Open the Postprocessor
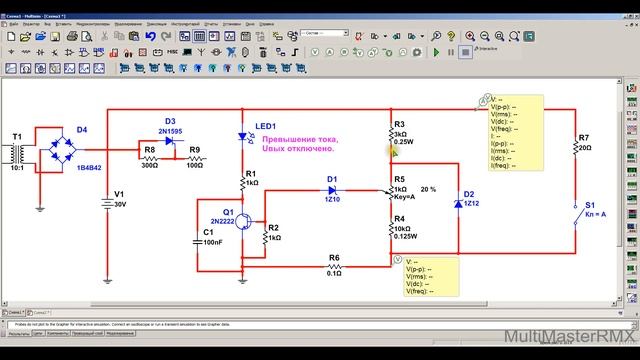This screenshot has height=360, width=640. click(x=245, y=37)
